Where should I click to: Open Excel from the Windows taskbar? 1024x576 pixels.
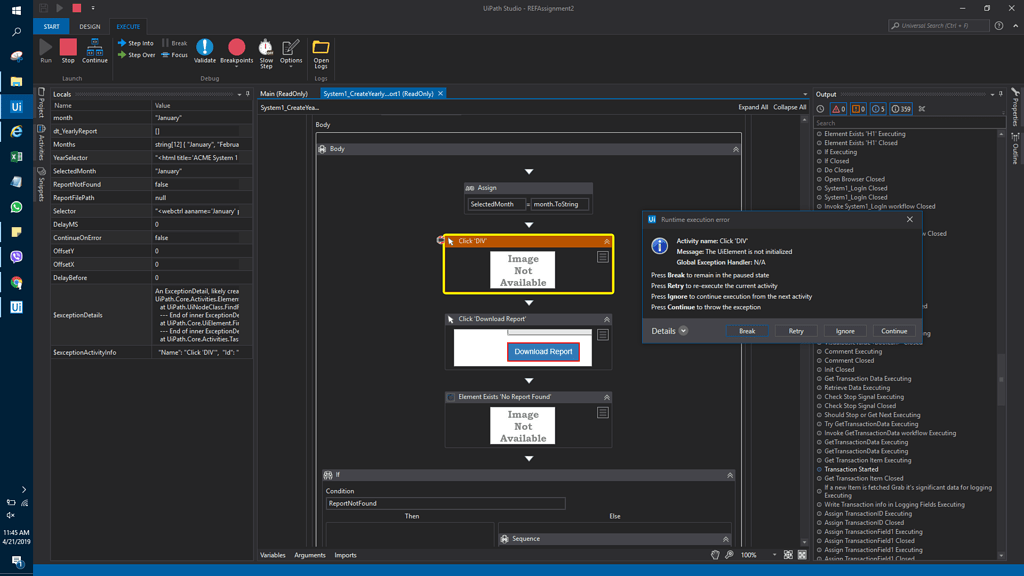[x=16, y=157]
